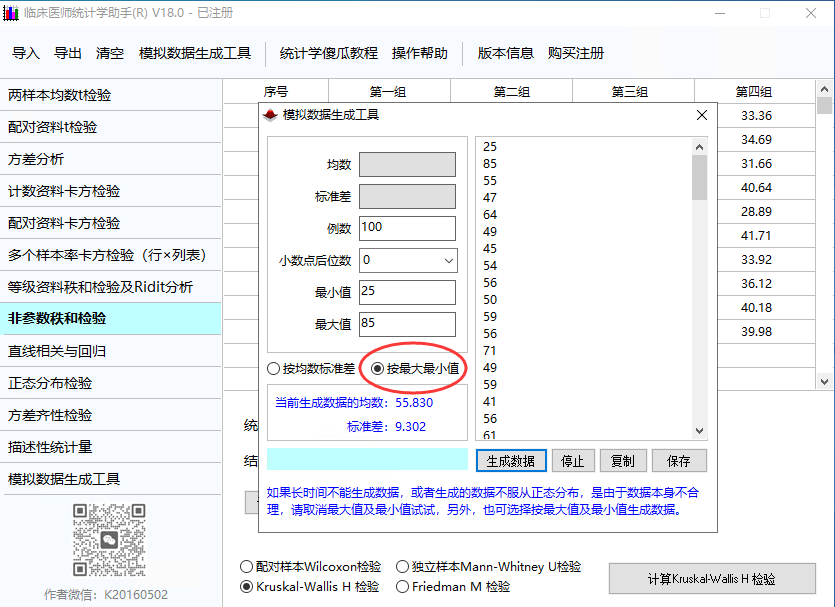Select 直线相关与回归 in the sidebar
Image resolution: width=835 pixels, height=607 pixels.
coord(111,351)
